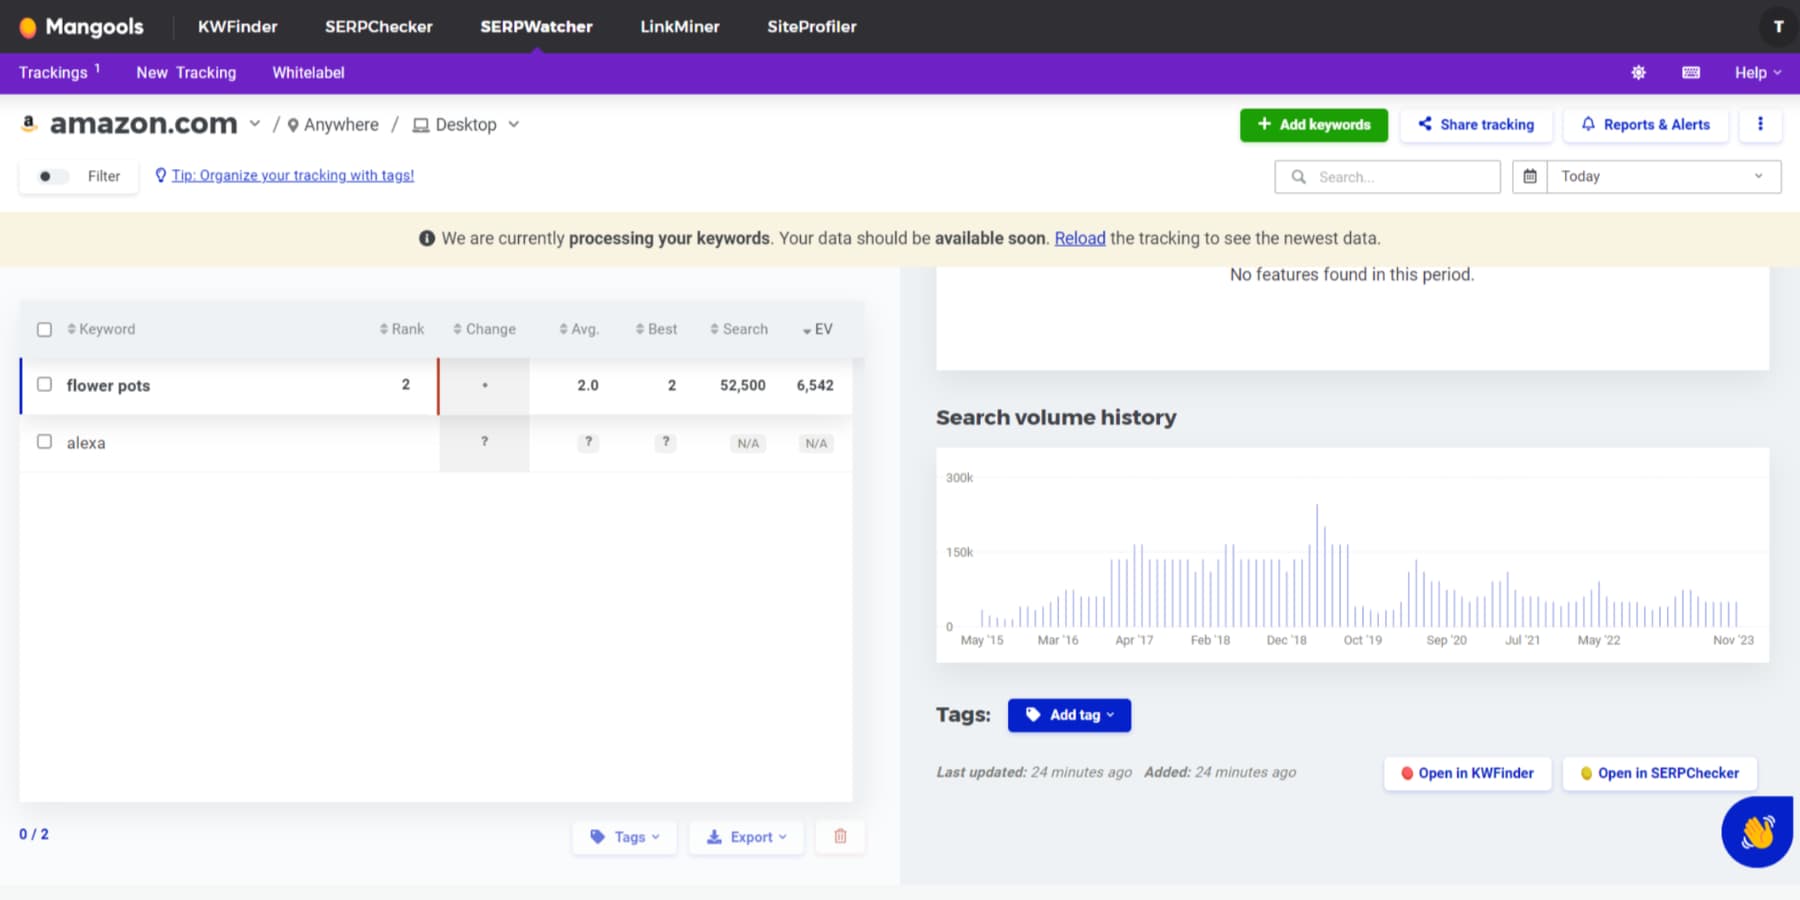Click the Search input field
The height and width of the screenshot is (900, 1800).
[1388, 176]
